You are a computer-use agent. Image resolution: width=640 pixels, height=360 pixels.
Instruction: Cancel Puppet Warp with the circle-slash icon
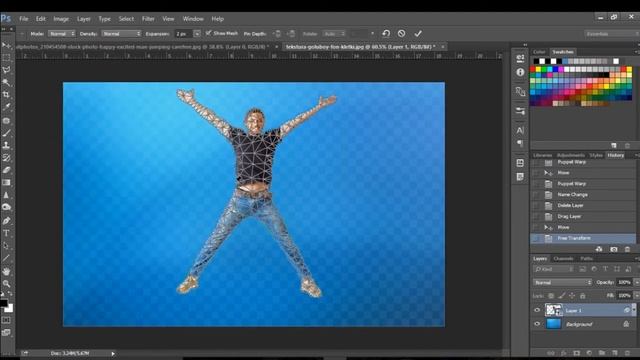click(402, 33)
